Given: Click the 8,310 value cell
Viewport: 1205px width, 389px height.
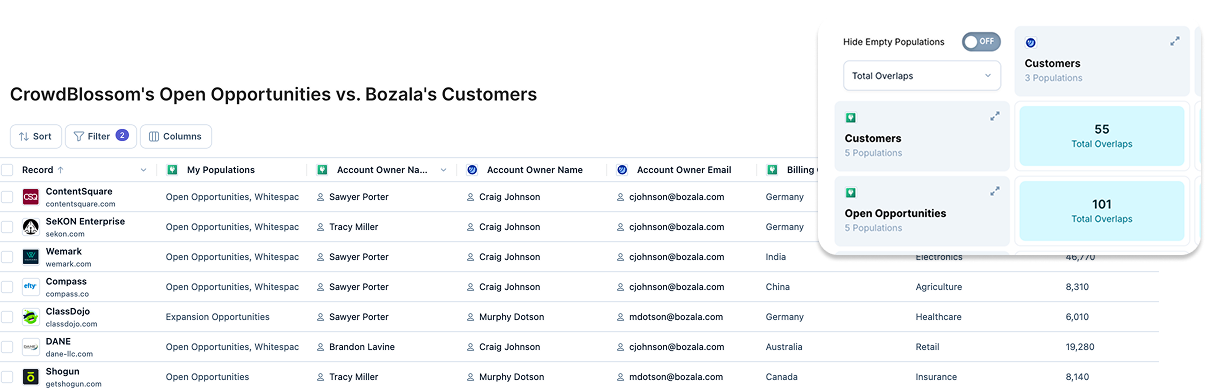Looking at the screenshot, I should point(1078,287).
